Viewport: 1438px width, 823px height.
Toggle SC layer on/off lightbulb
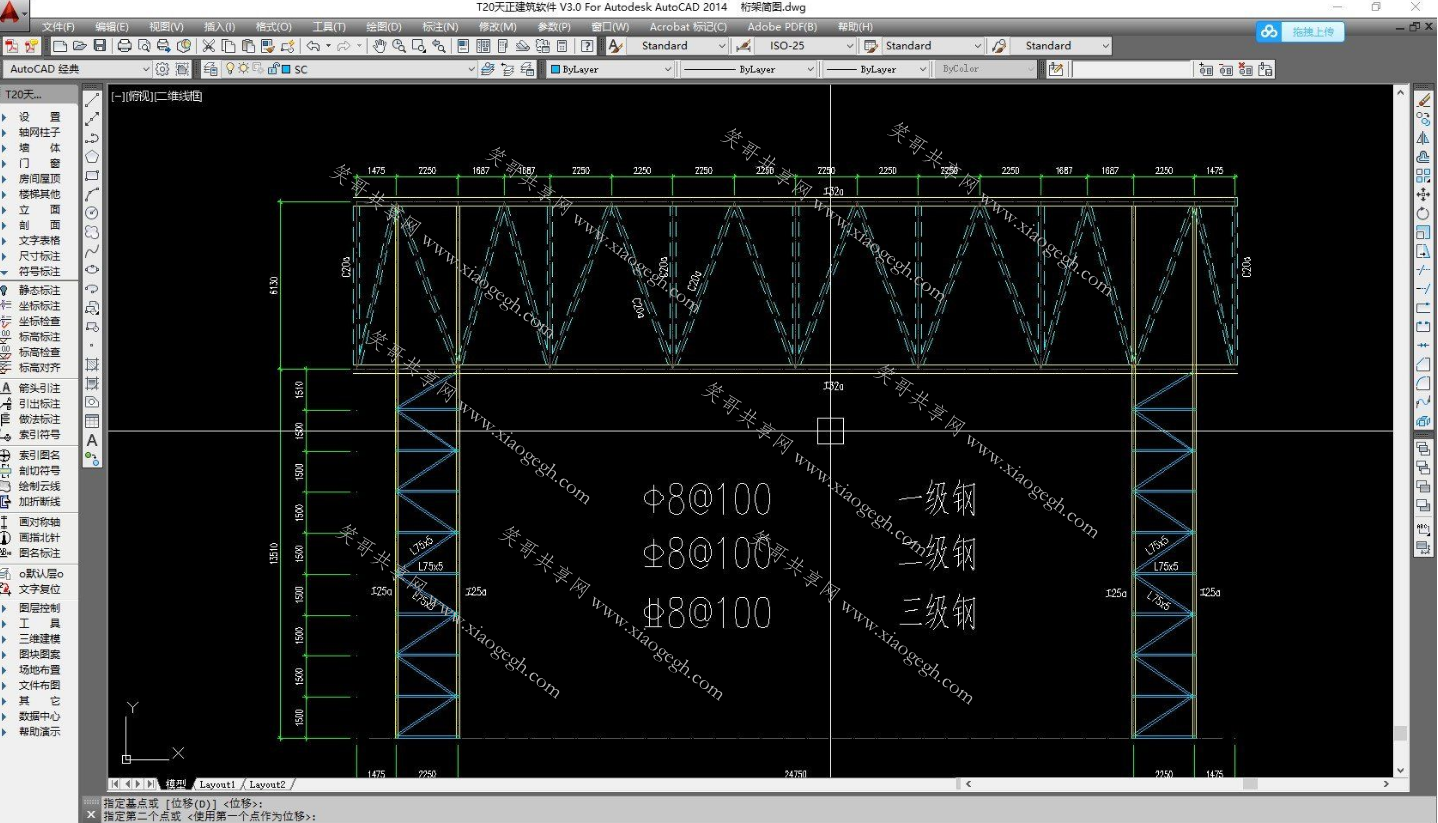(x=231, y=70)
